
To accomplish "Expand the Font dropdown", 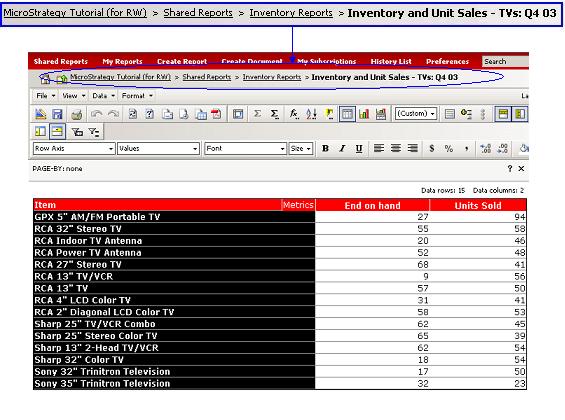I will 245,148.
